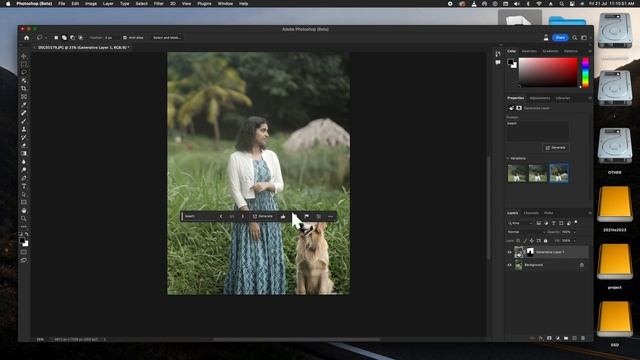Open the Kind filter dropdown in Layers
Image resolution: width=640 pixels, height=360 pixels.
520,223
